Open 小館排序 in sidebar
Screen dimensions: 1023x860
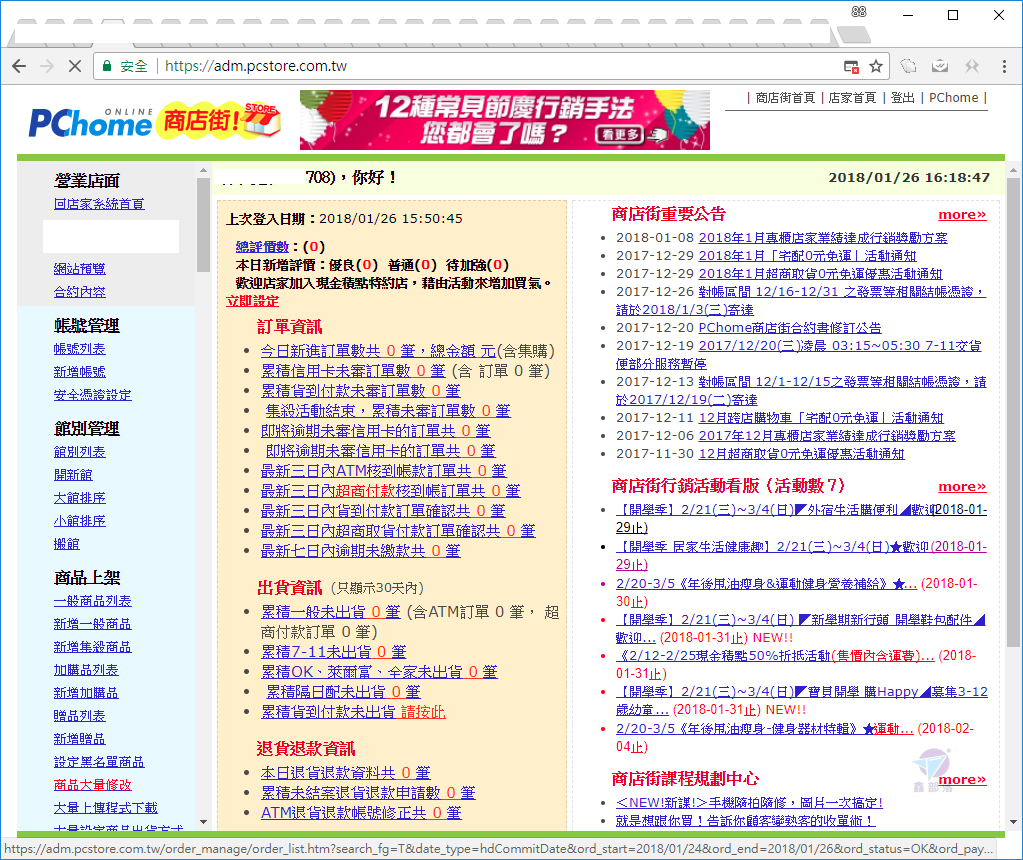(80, 521)
